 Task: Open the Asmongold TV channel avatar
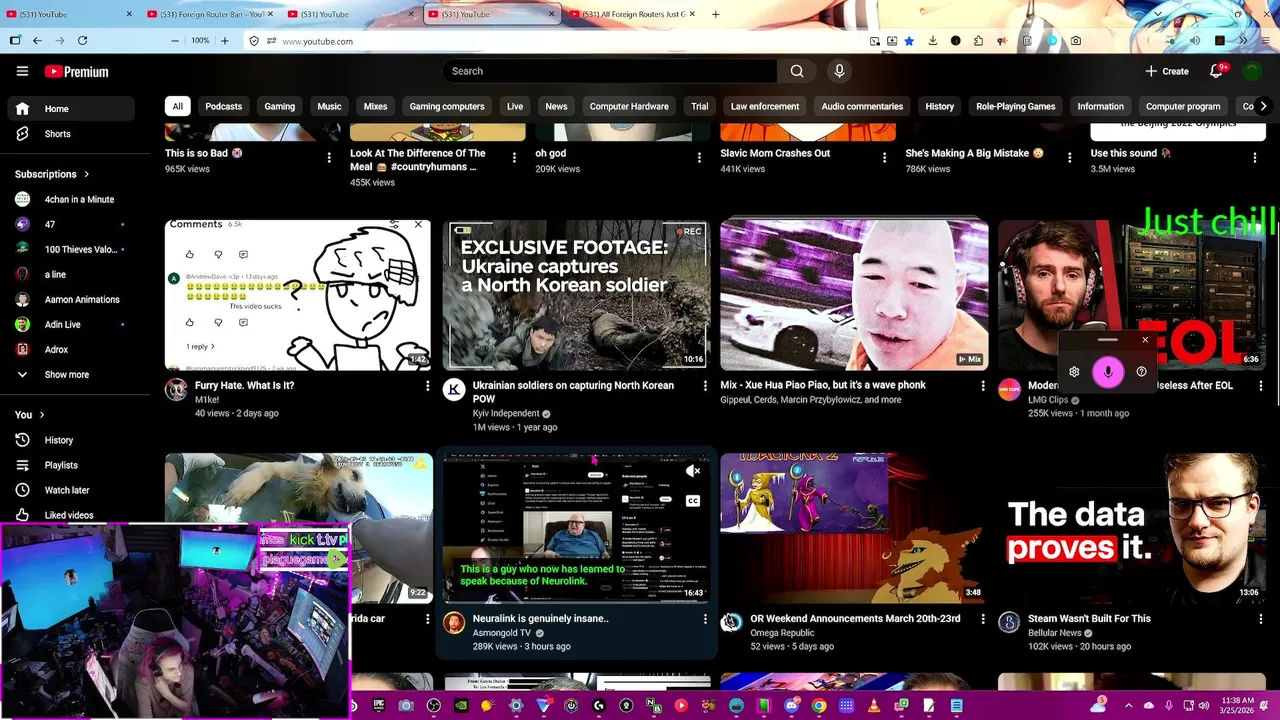[x=454, y=623]
